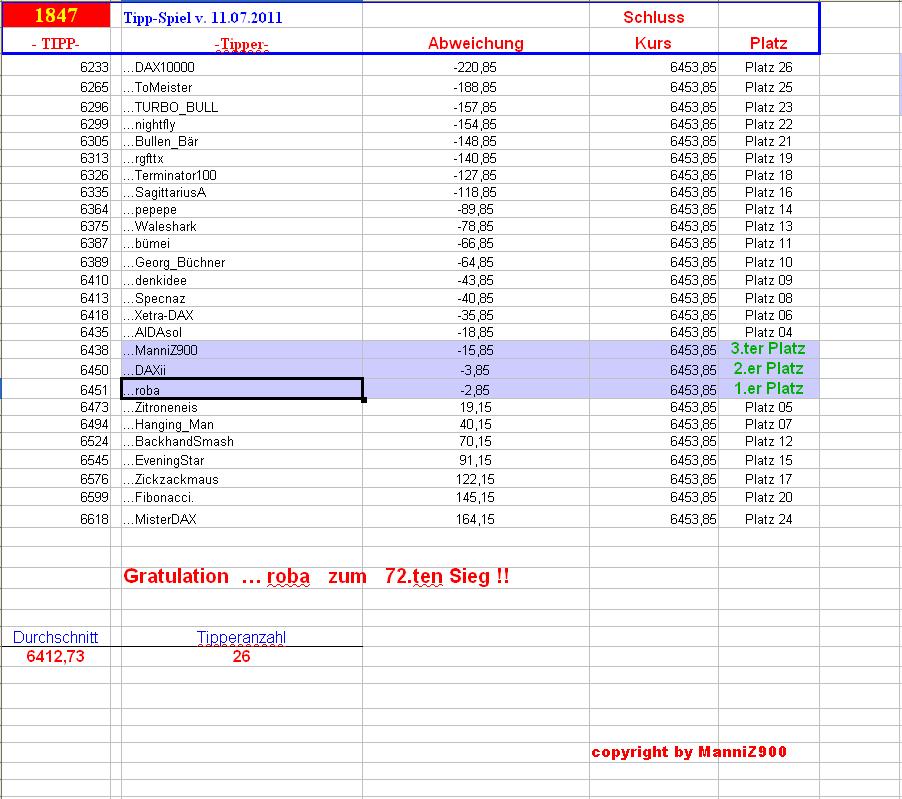Click the 'Platz 19' cell

click(769, 158)
